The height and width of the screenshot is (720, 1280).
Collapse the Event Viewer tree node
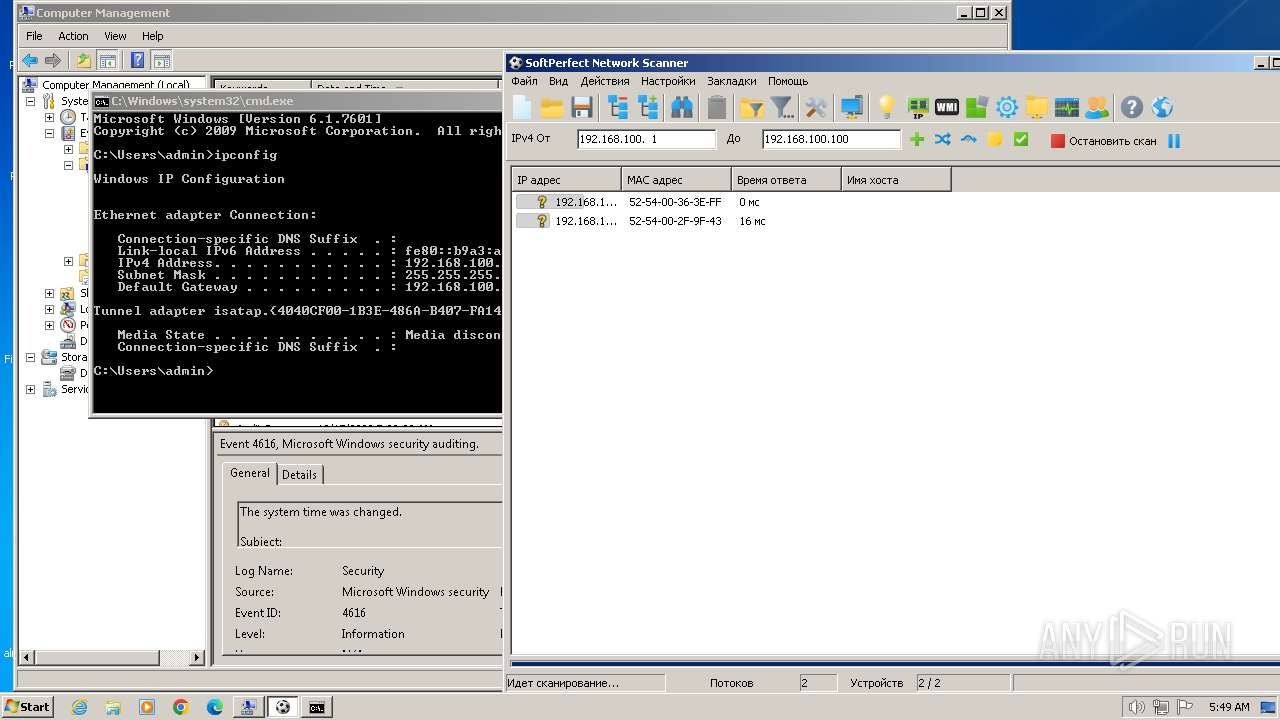pyautogui.click(x=49, y=133)
